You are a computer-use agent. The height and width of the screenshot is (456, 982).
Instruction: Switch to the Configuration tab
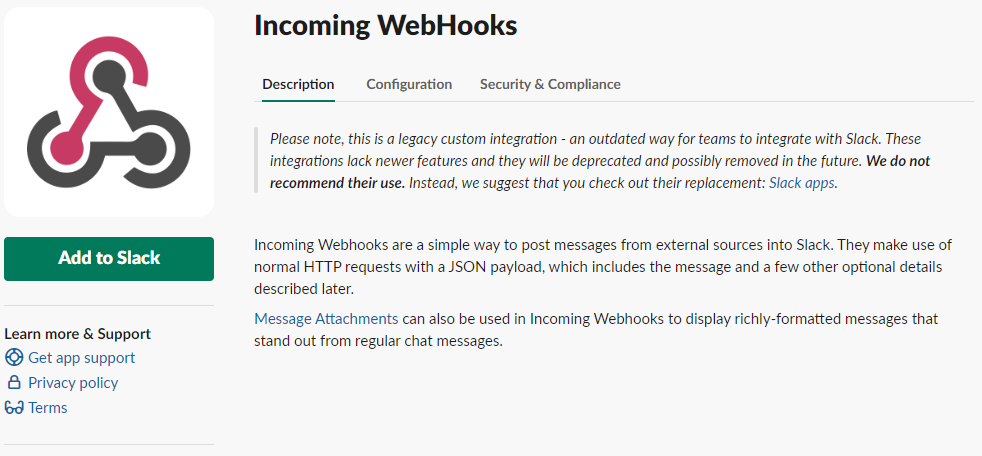pyautogui.click(x=409, y=84)
